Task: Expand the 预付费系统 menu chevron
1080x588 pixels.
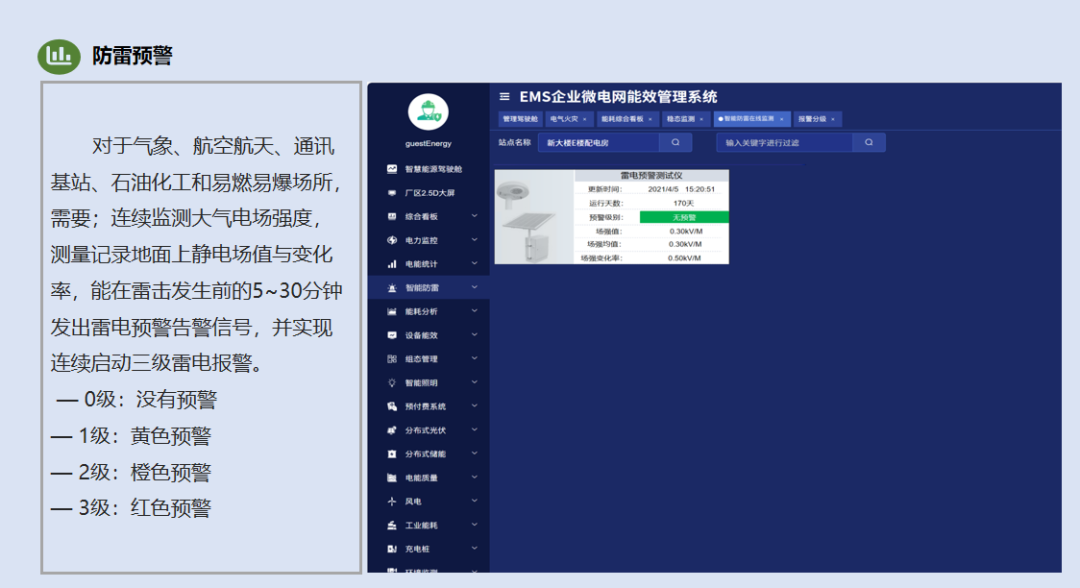Action: click(475, 406)
